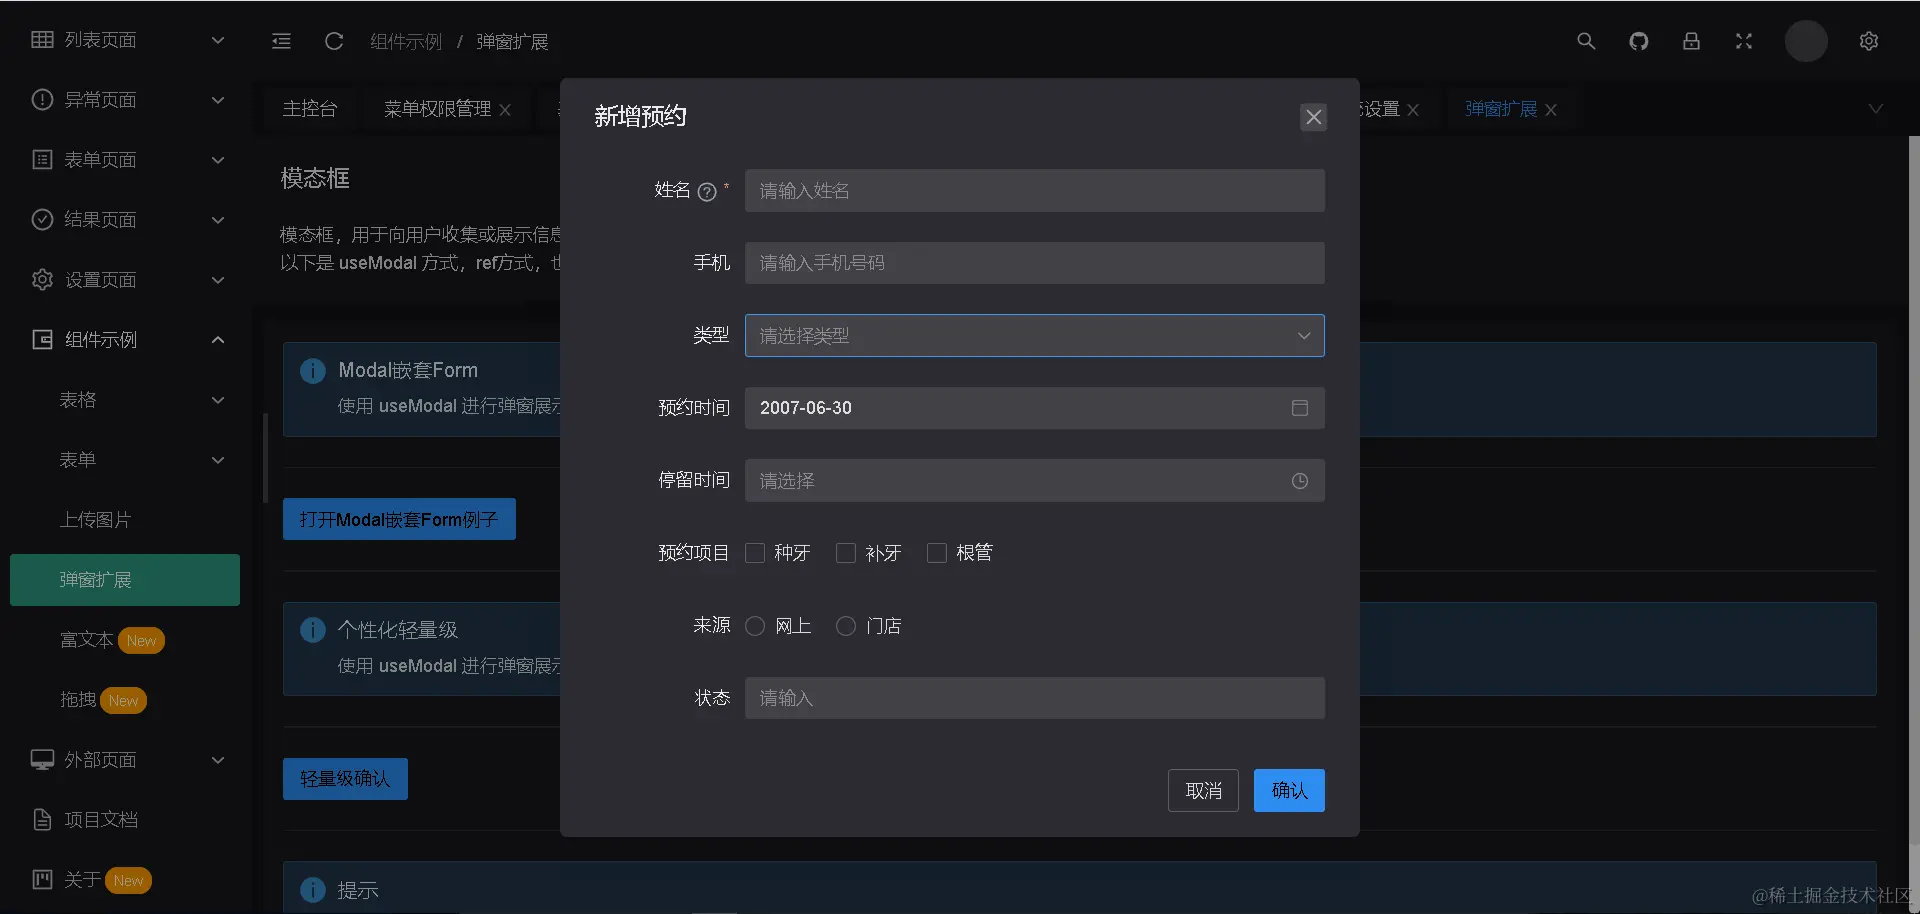Collapse the 组件示例 menu chevron

tap(218, 340)
